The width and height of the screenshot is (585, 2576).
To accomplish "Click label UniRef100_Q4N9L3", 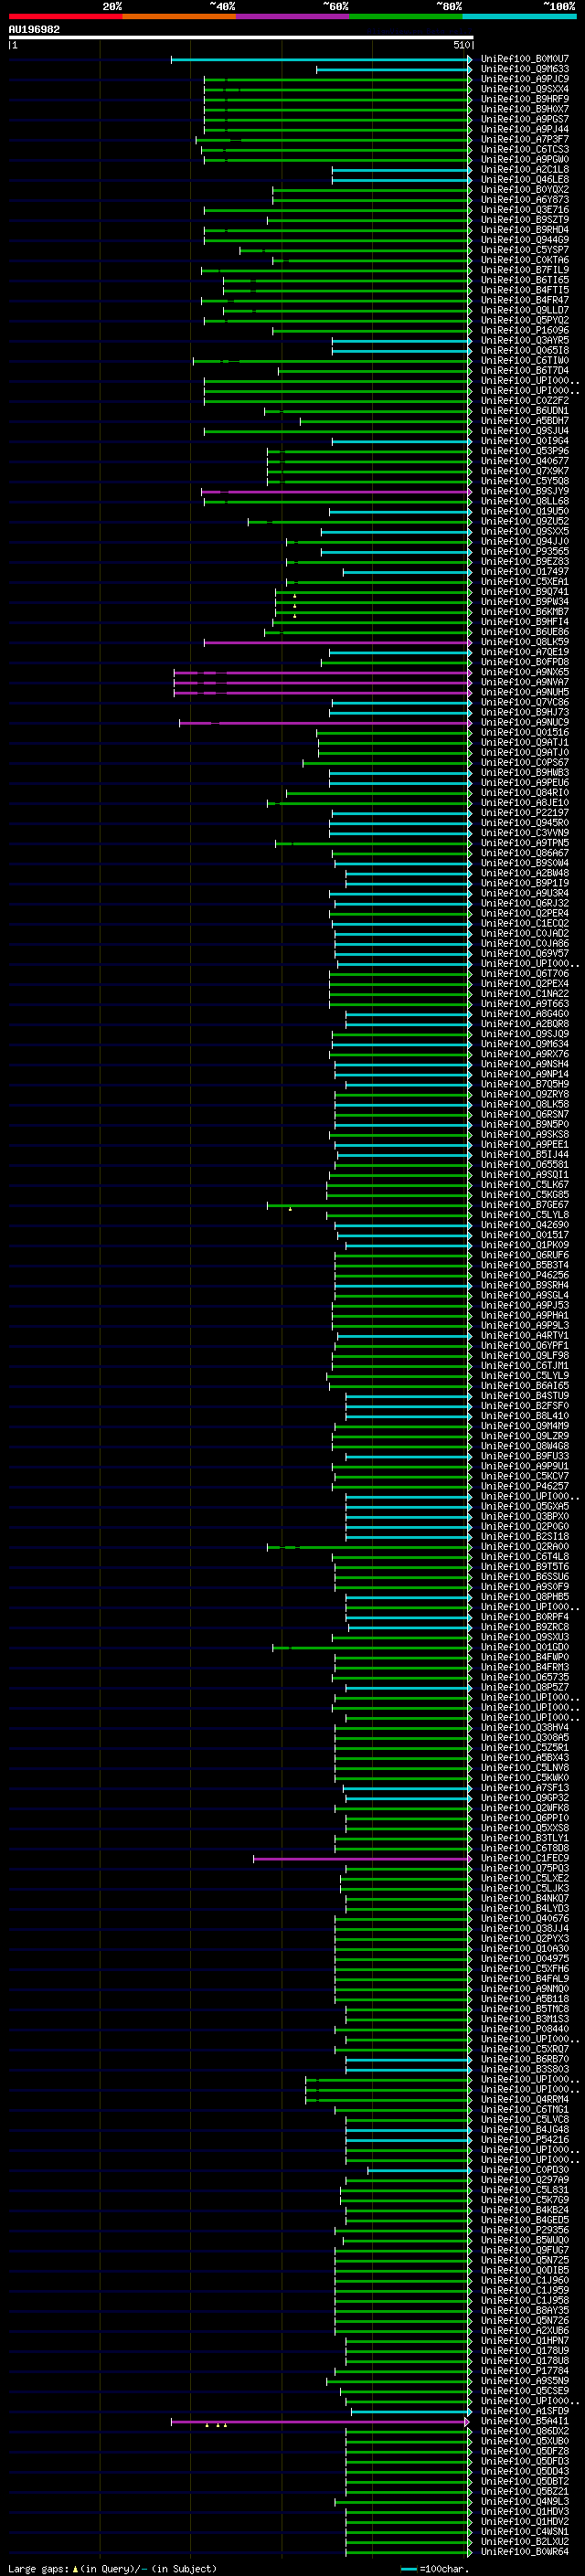I will (x=524, y=2501).
